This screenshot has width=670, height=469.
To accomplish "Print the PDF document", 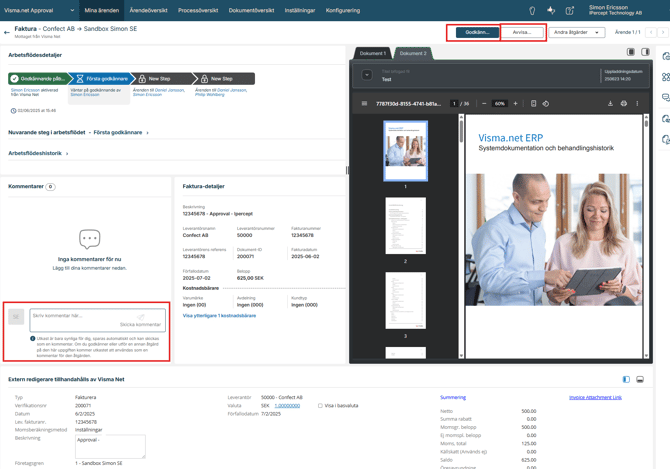I will [624, 103].
